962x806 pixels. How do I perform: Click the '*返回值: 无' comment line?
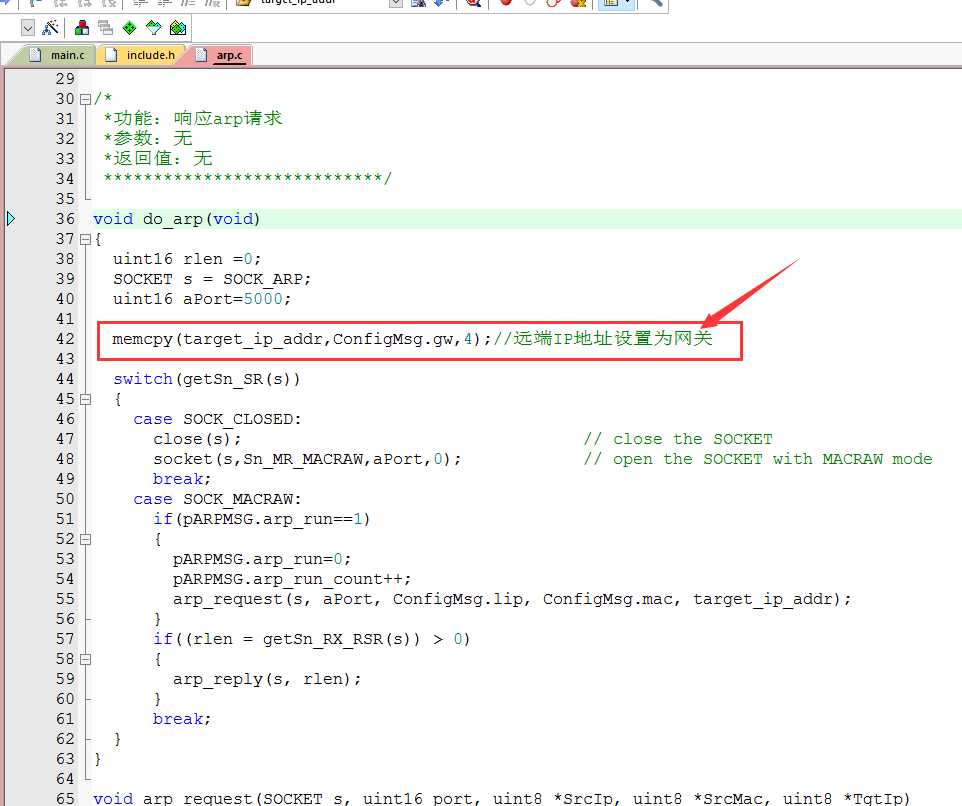158,158
